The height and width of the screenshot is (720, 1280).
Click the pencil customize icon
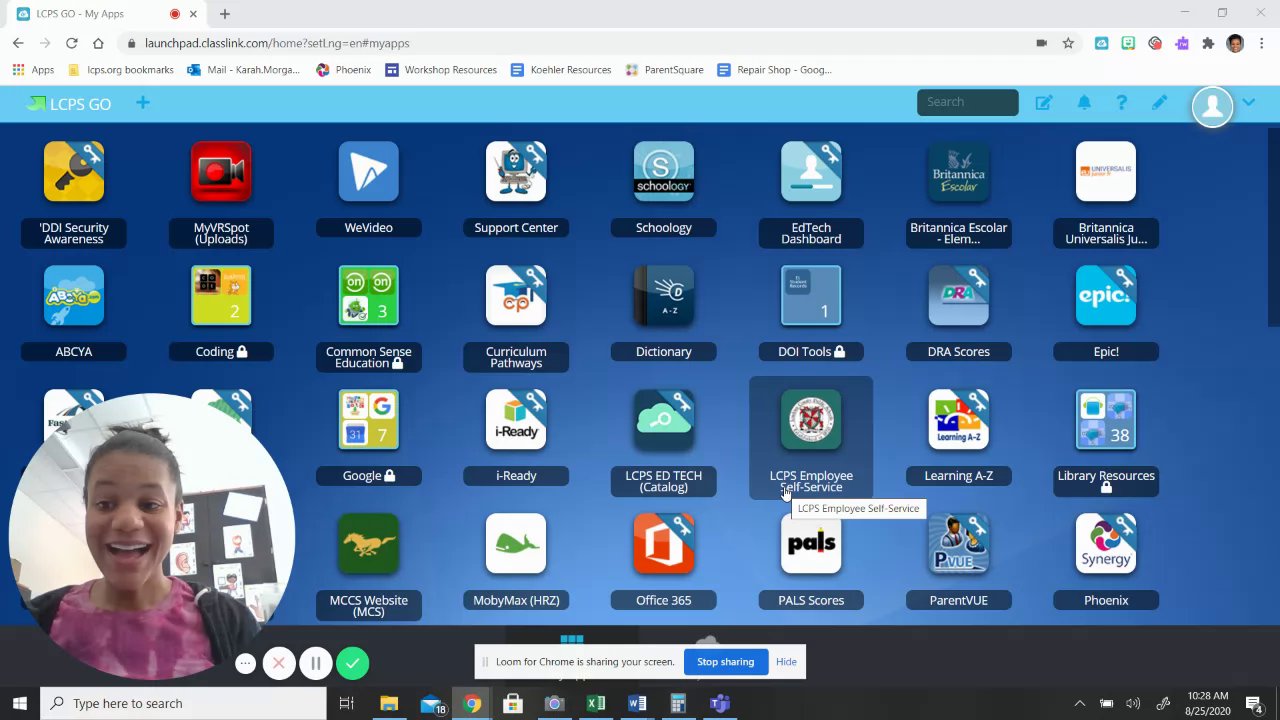pos(1159,103)
